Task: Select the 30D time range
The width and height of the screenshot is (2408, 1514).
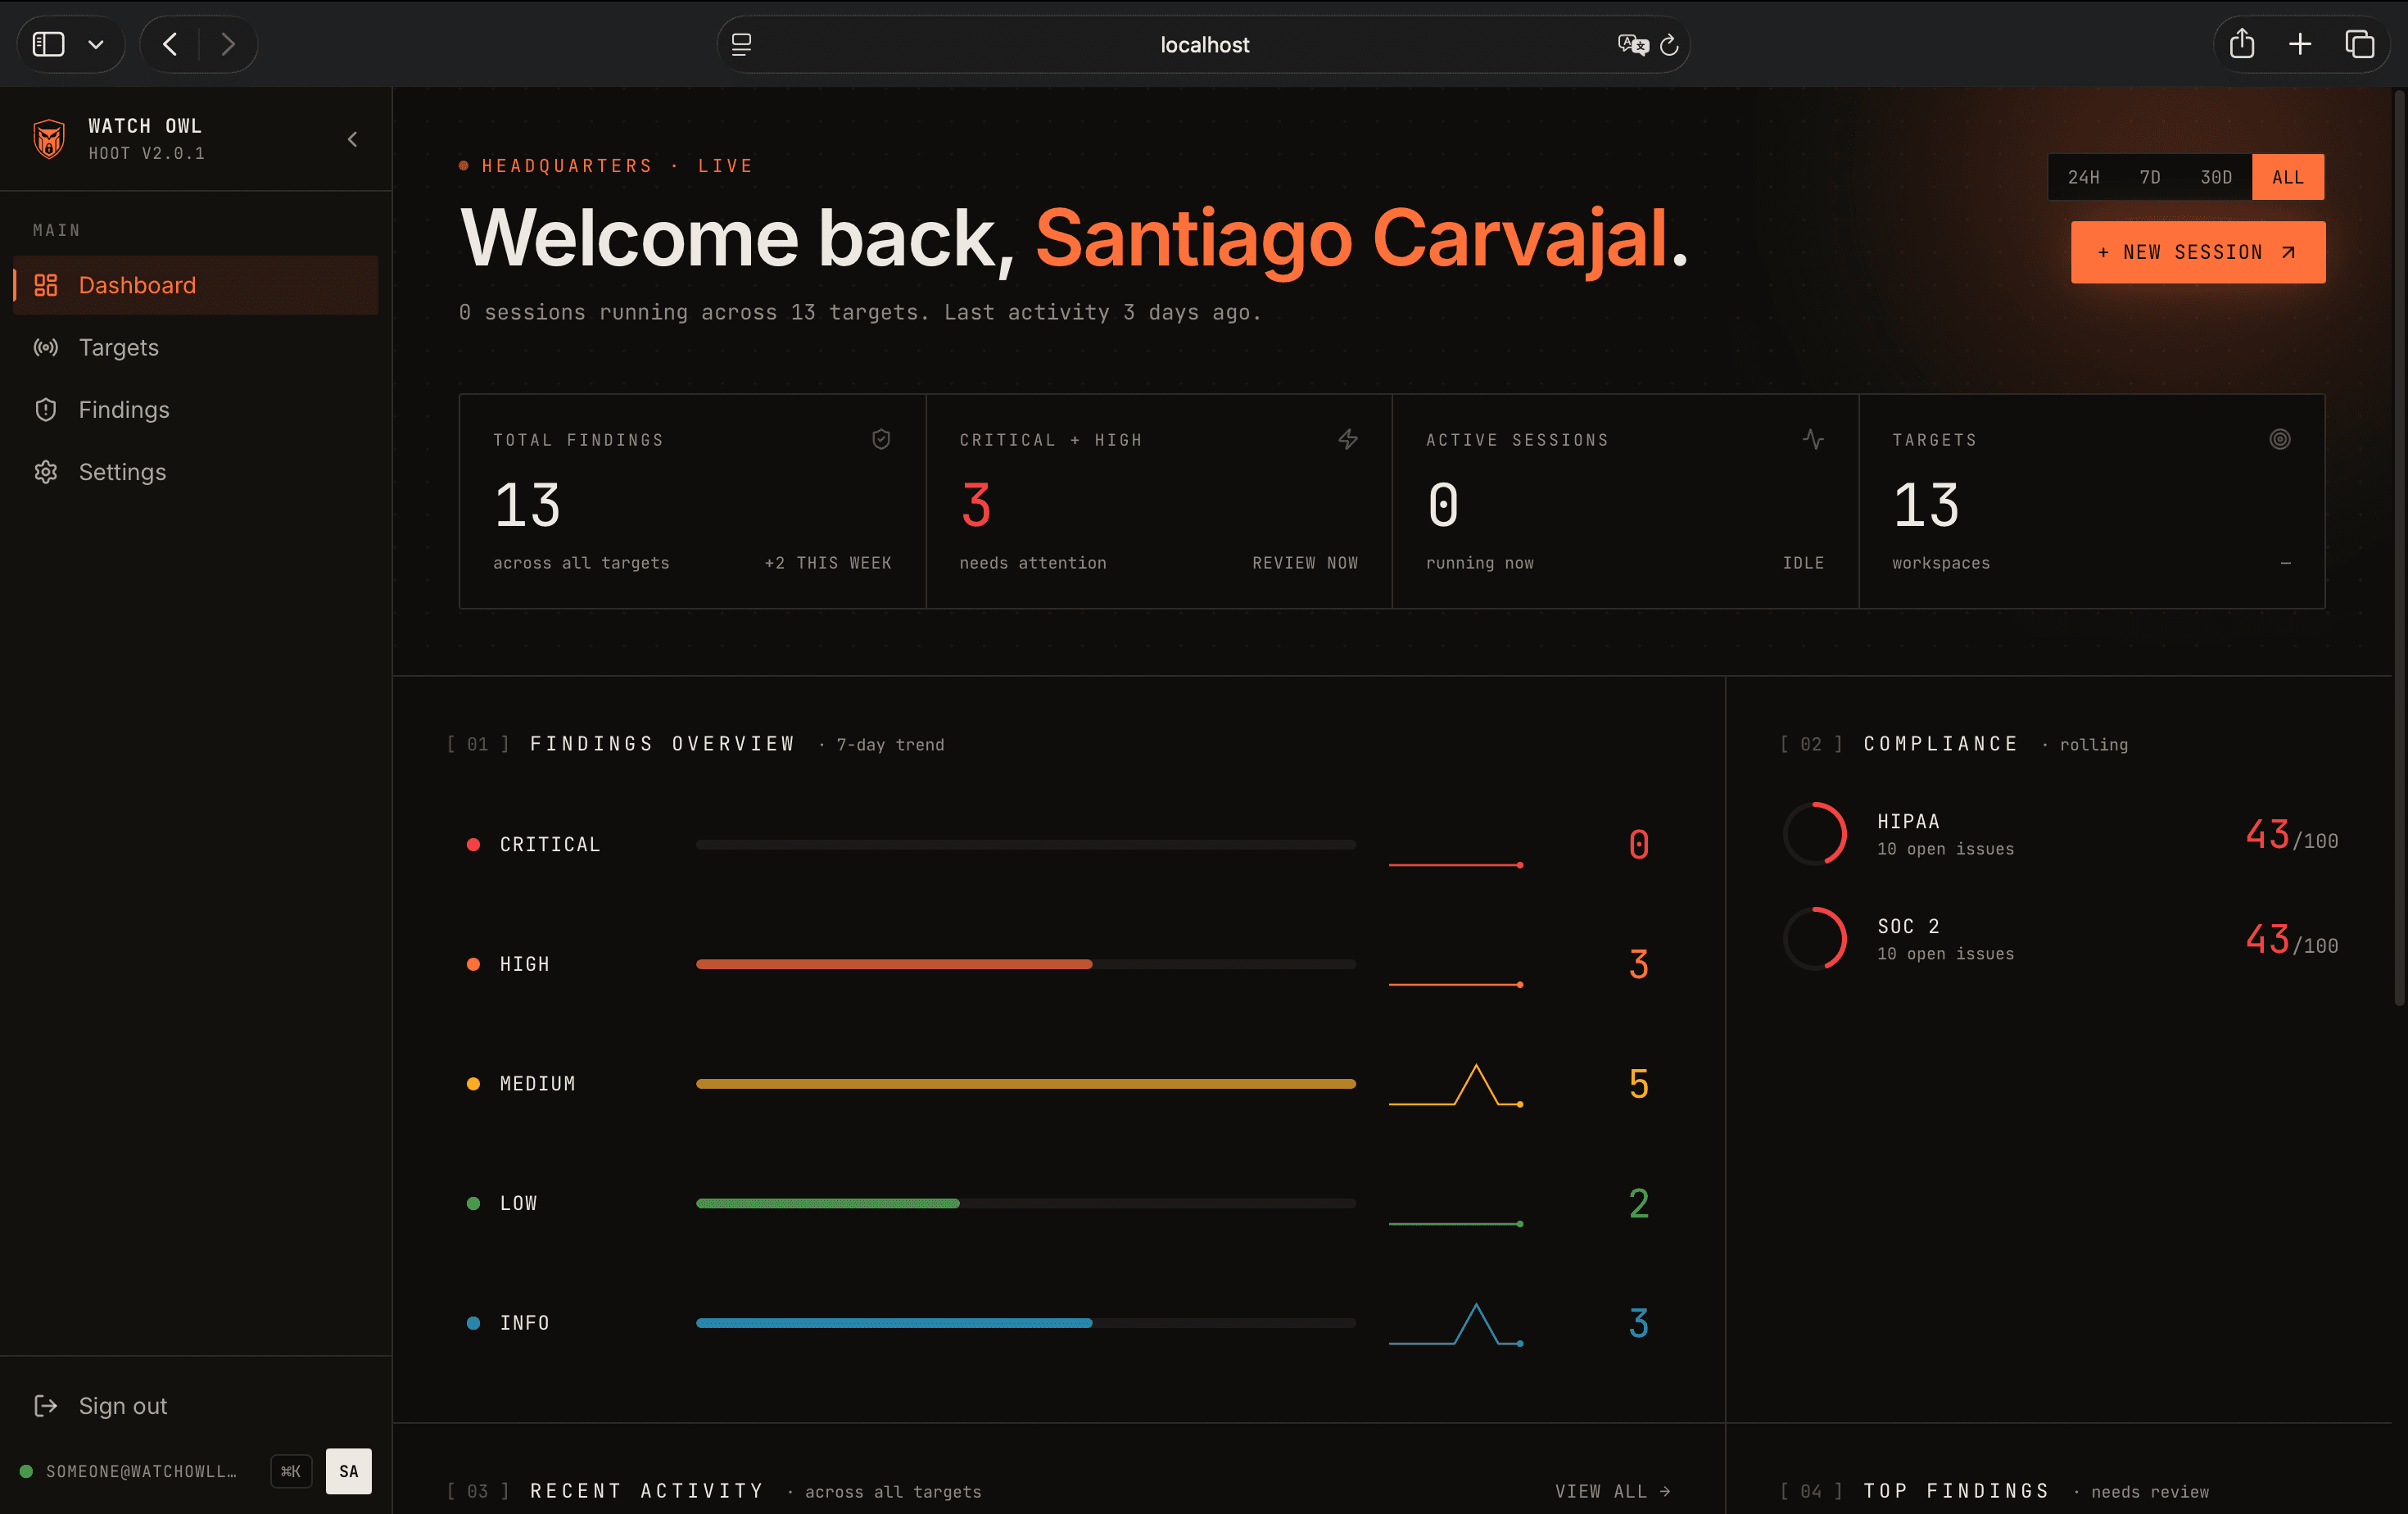Action: point(2216,177)
